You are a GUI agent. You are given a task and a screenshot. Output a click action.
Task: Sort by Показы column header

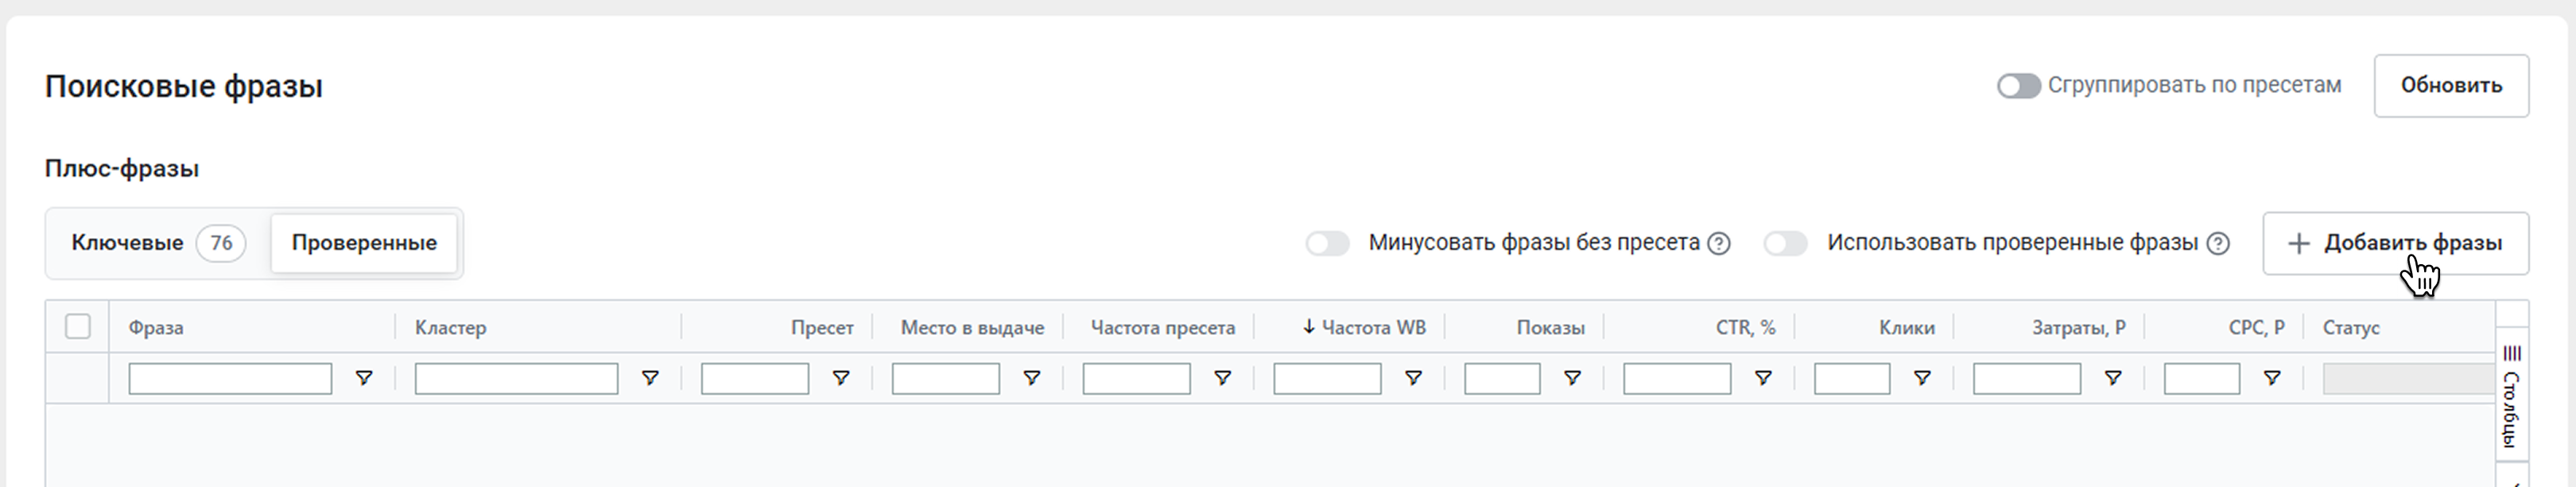1550,328
